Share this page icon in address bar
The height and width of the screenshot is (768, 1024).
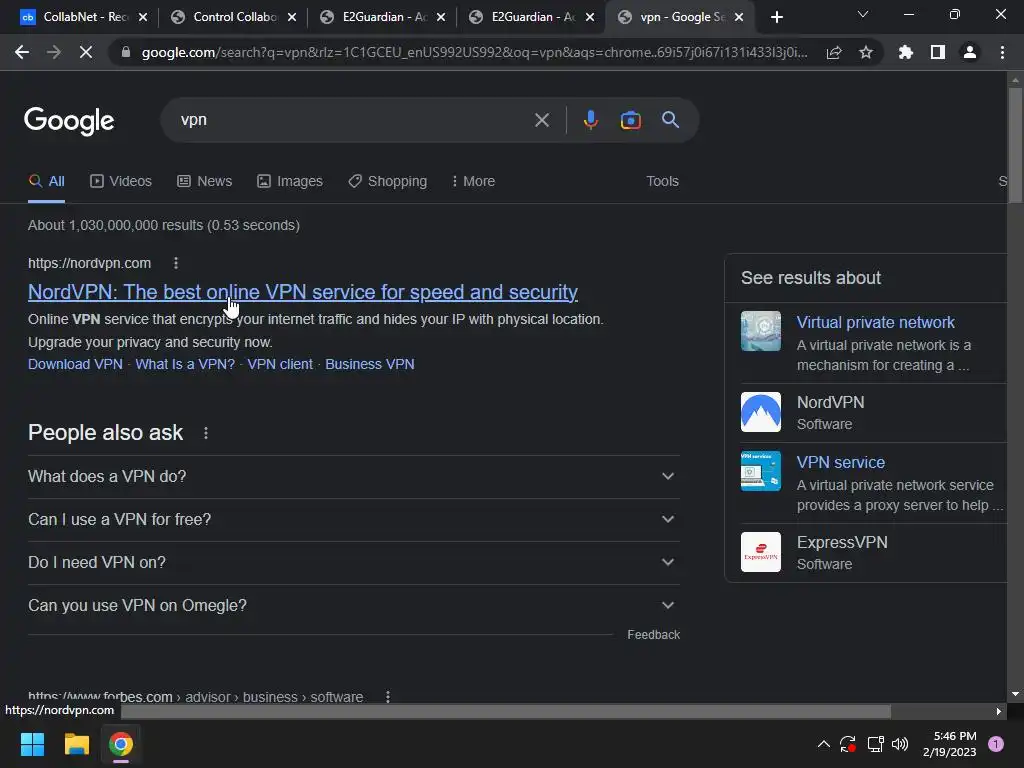tap(834, 52)
